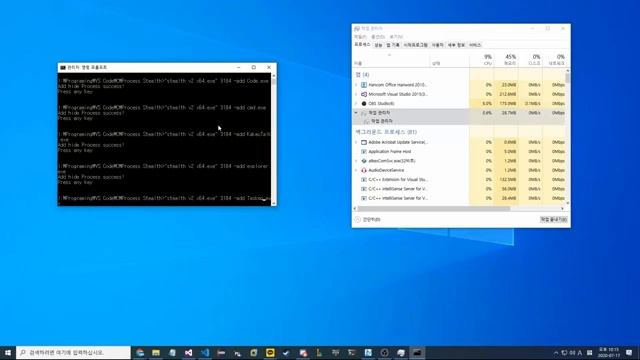Click the 212.6MB memory value for Visual Studio
Screen dimensions: 640x360
[x=508, y=94]
